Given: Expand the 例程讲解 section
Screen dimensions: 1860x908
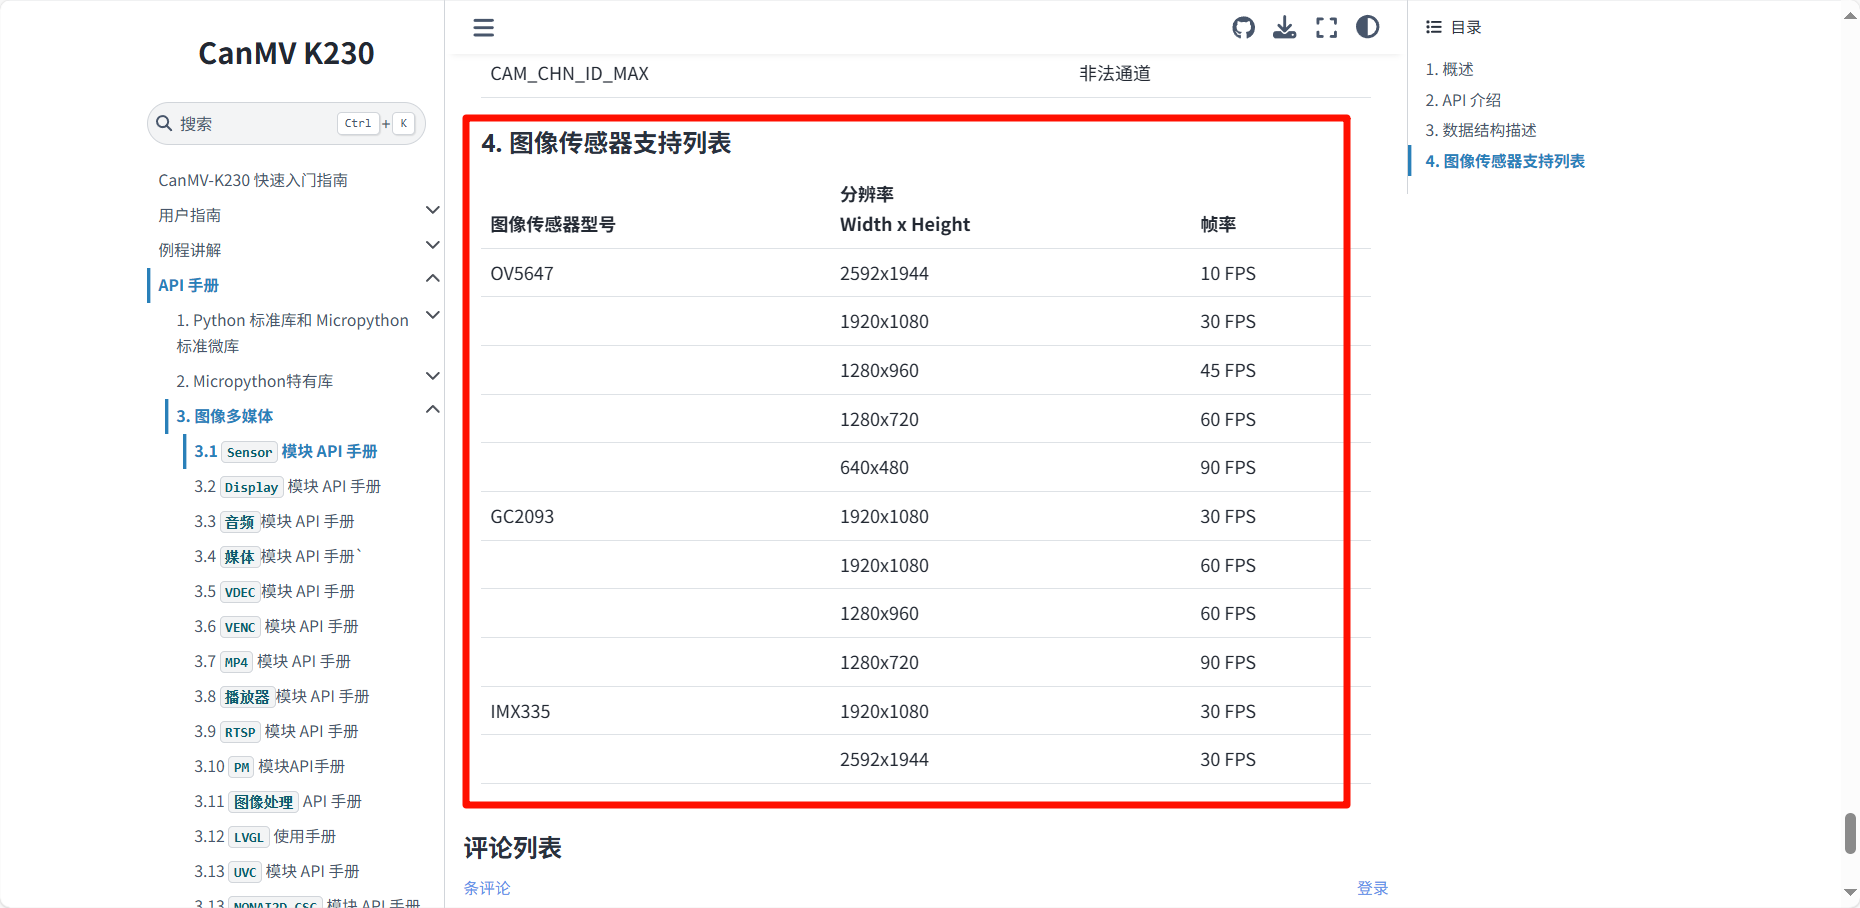Looking at the screenshot, I should (x=432, y=245).
